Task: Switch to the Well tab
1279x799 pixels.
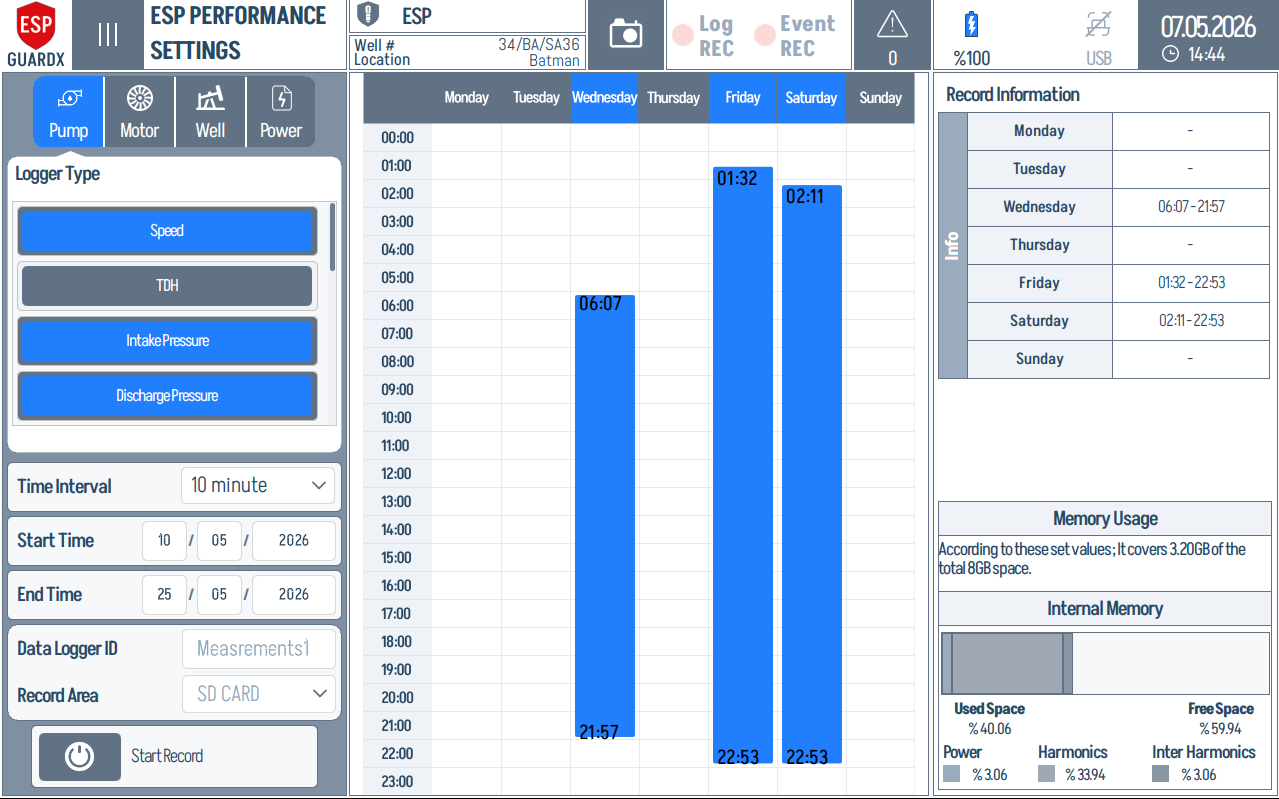Action: tap(210, 112)
